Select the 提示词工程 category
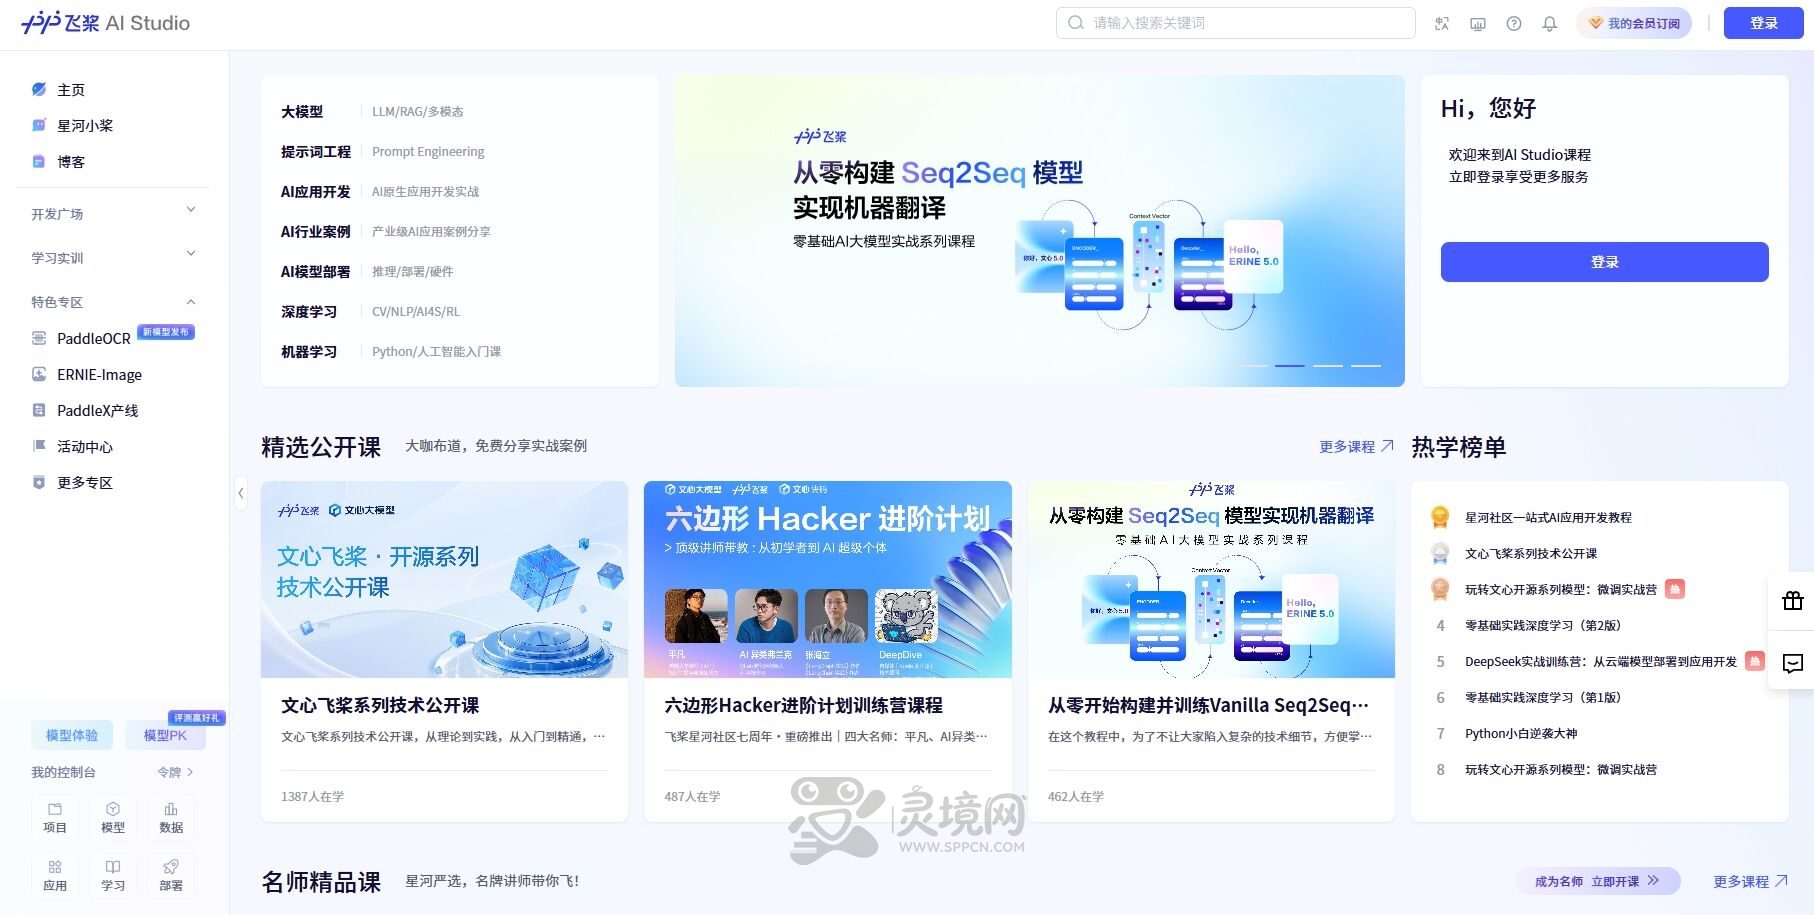This screenshot has width=1814, height=915. coord(316,152)
